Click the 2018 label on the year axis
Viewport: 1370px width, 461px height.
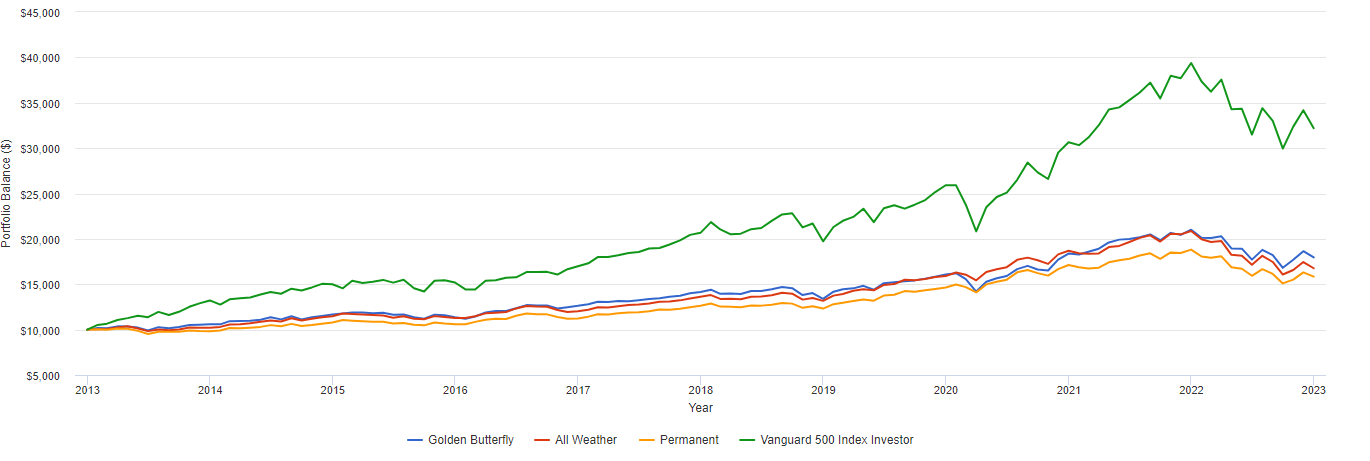pos(700,390)
